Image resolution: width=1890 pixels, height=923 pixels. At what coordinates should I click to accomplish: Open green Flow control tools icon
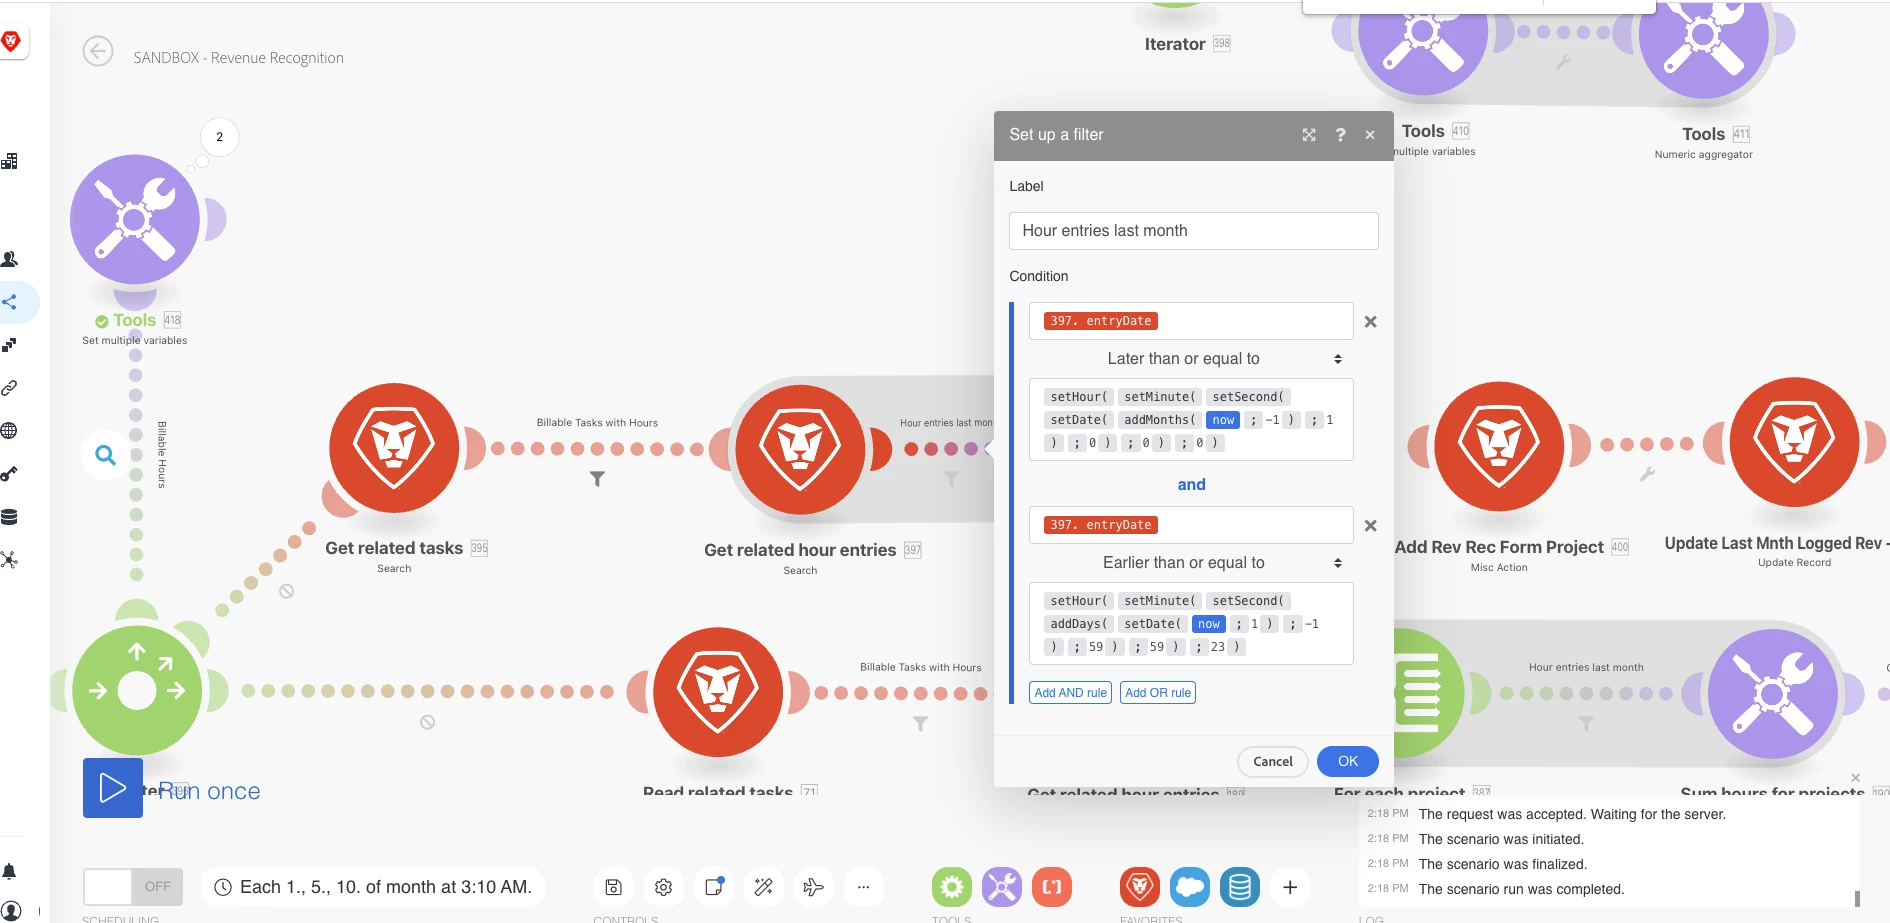[952, 887]
